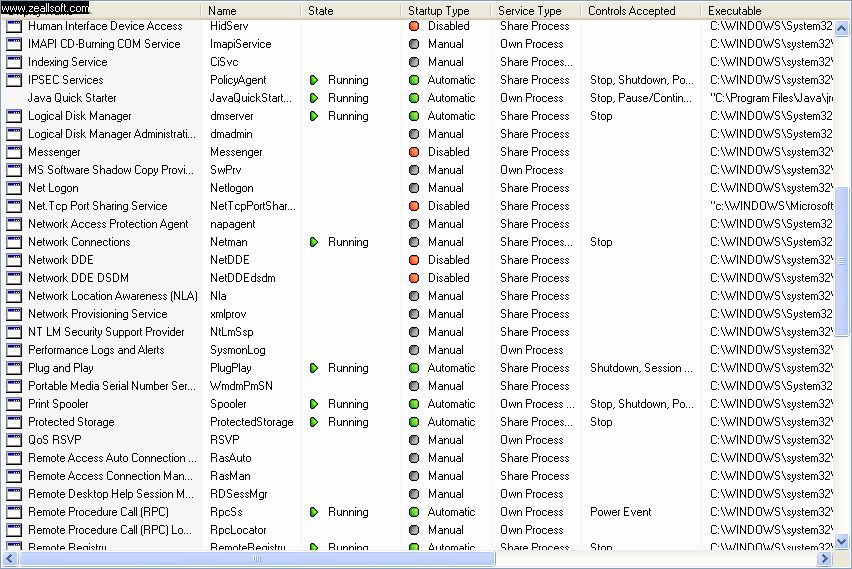Click the Print Spooler service icon
This screenshot has height=569, width=852.
click(x=14, y=404)
